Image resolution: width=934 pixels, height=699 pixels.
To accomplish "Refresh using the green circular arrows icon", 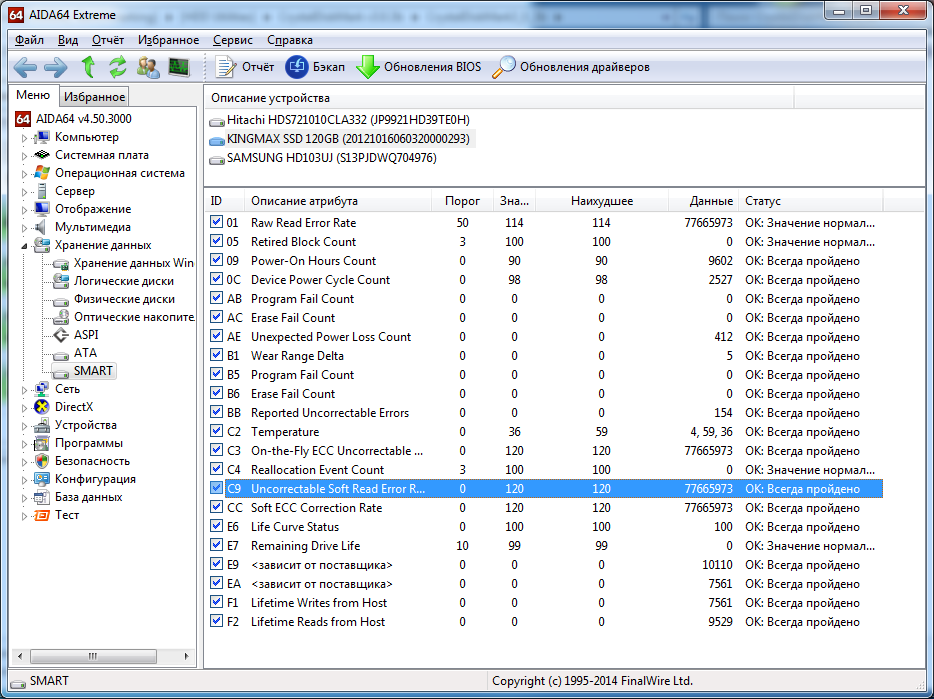I will pyautogui.click(x=117, y=67).
